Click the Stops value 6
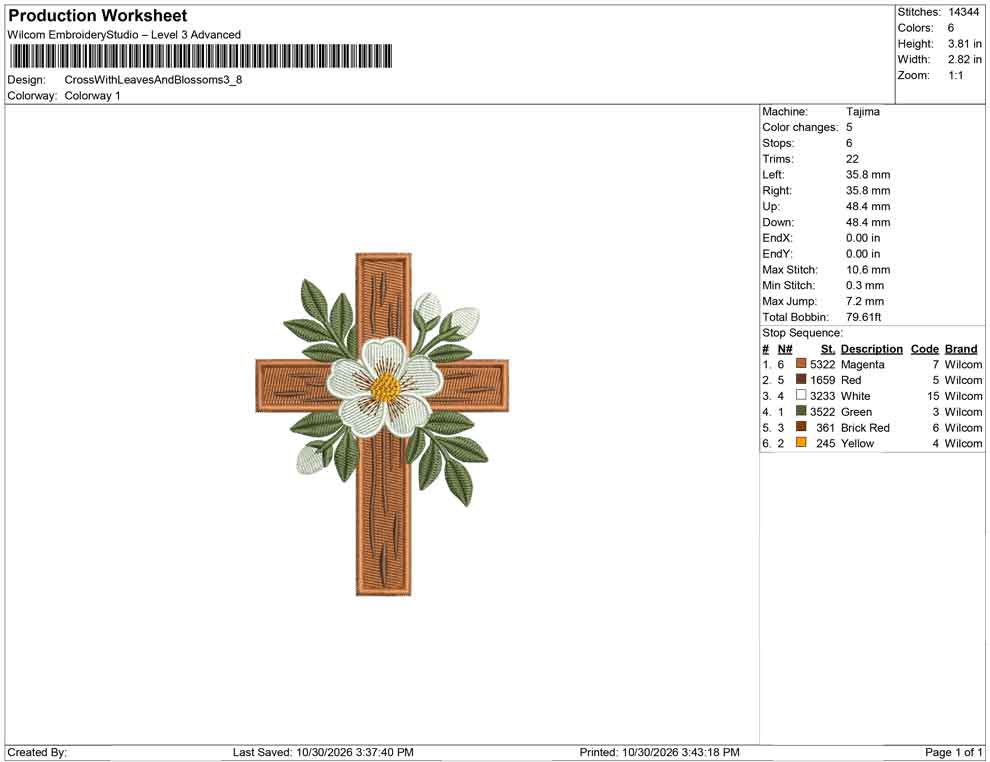Screen dimensions: 990x762 (x=849, y=143)
